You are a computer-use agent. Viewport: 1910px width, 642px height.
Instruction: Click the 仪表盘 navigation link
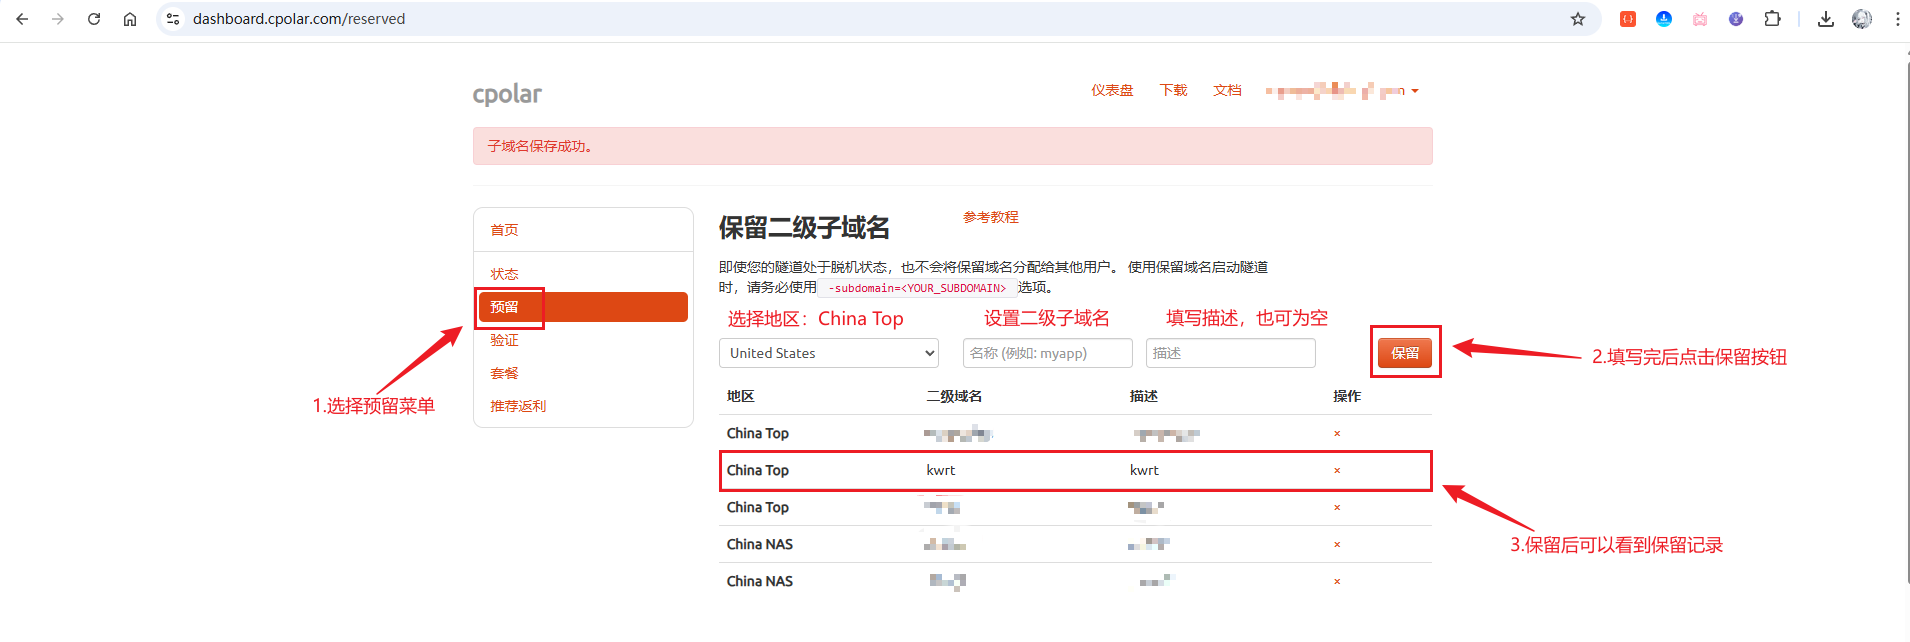[x=1112, y=90]
